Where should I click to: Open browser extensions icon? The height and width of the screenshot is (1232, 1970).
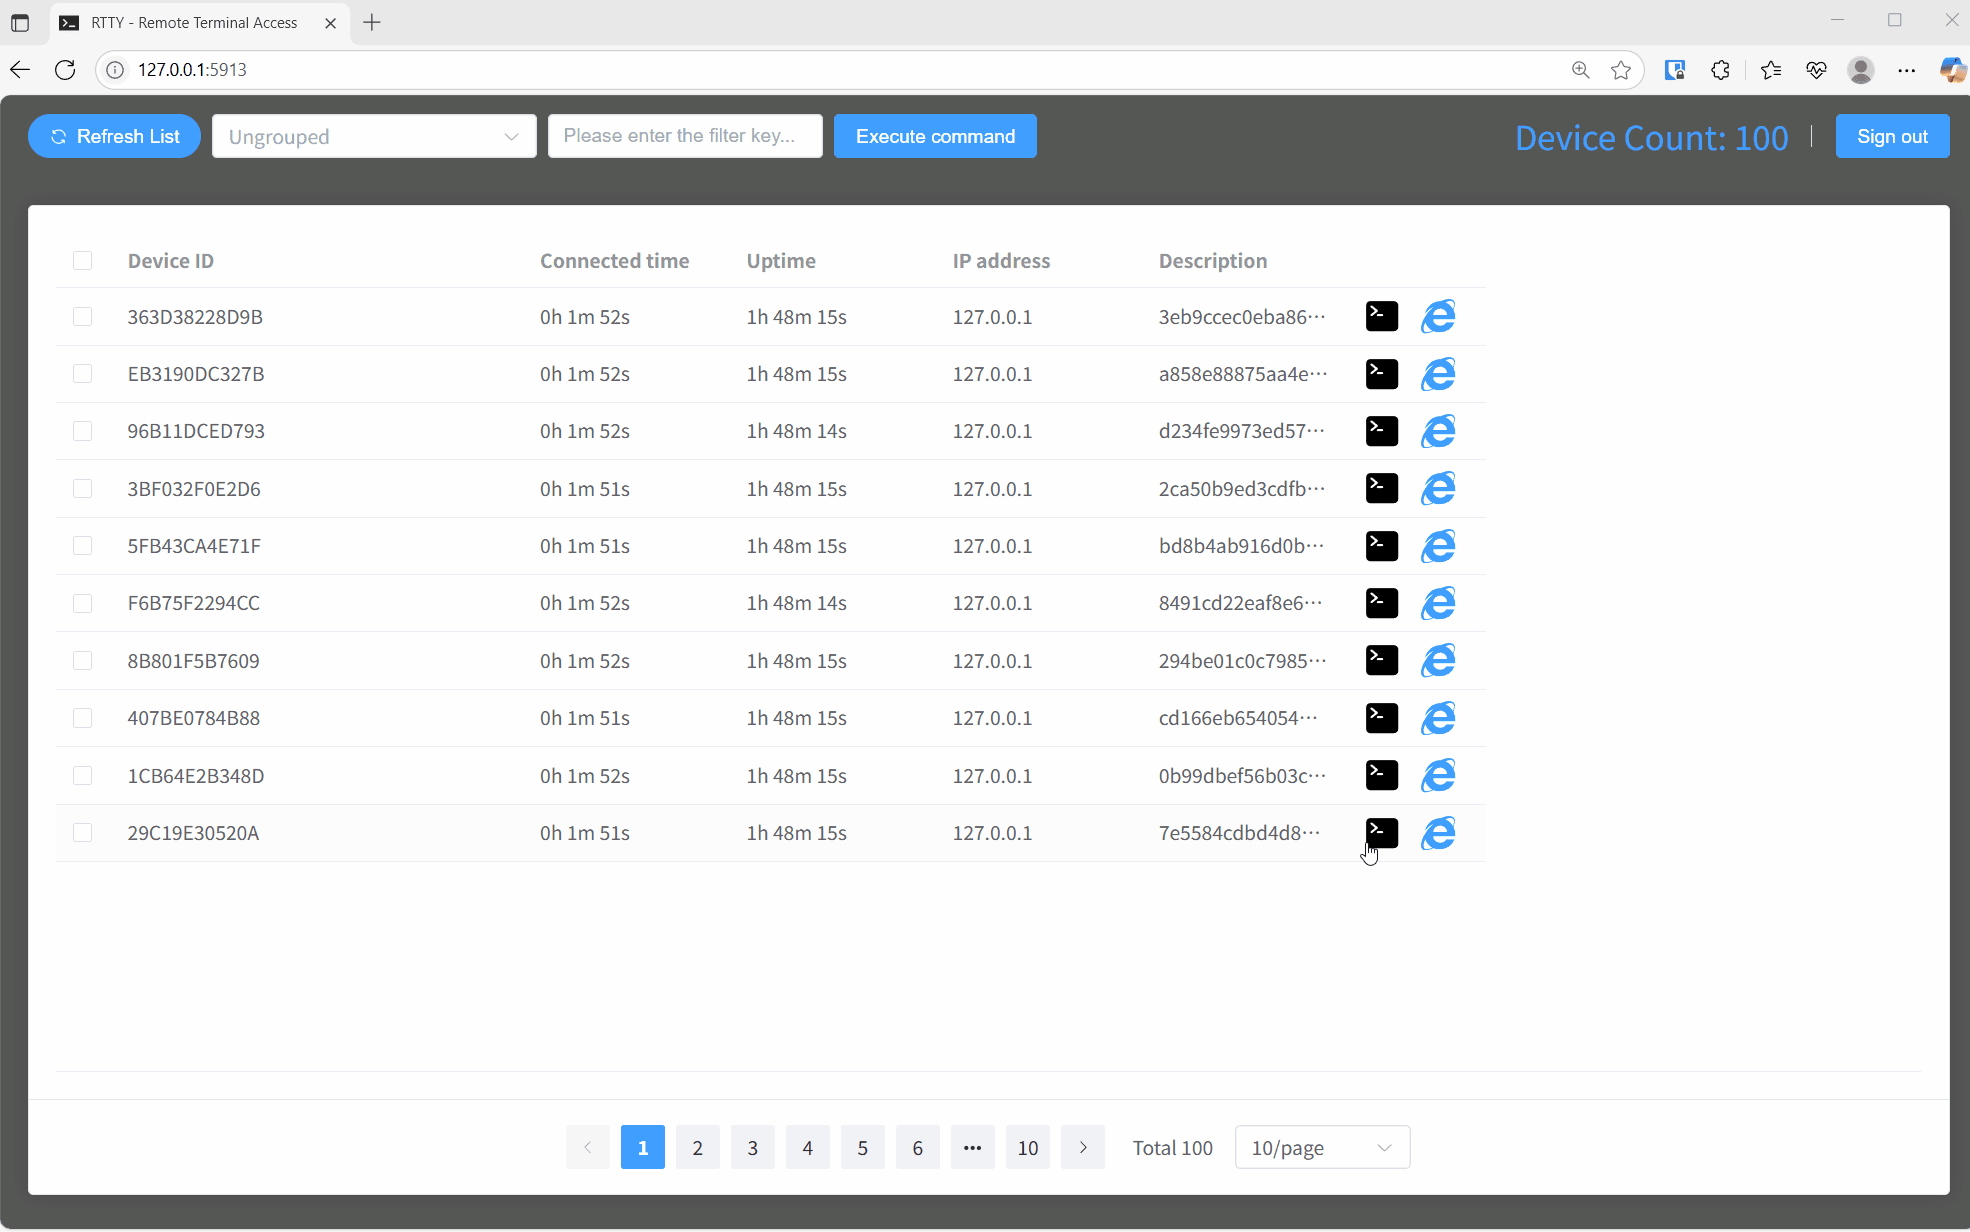pos(1720,70)
